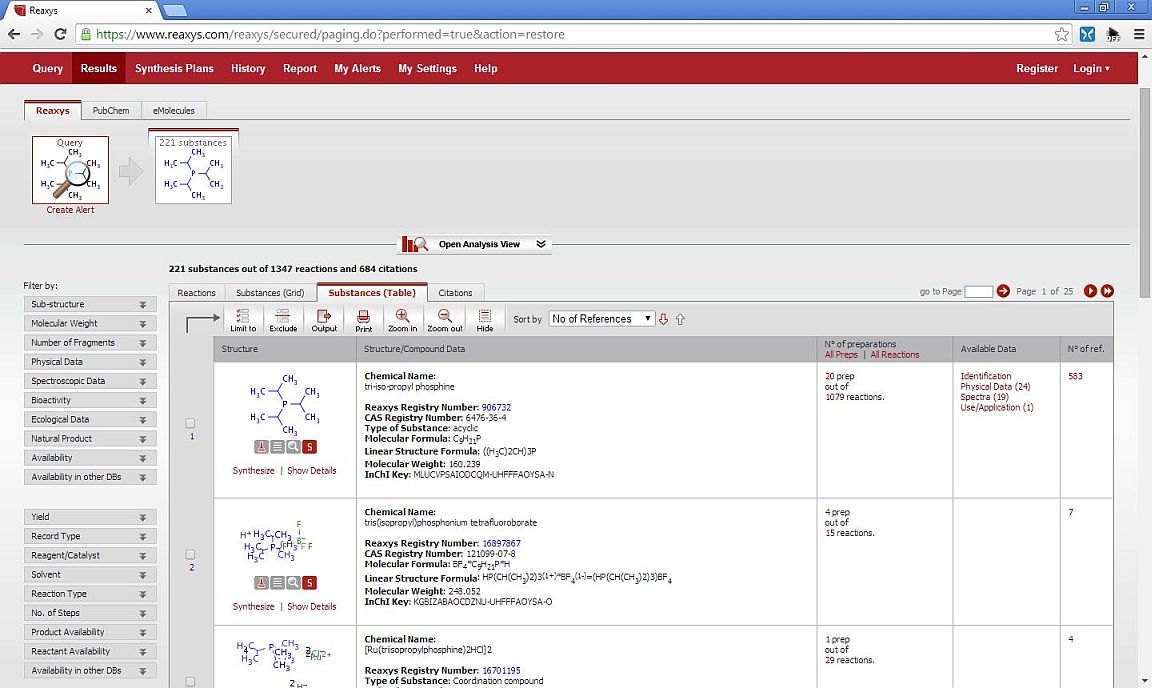The image size is (1152, 688).
Task: Sort ascending with the up arrow
Action: tap(680, 319)
